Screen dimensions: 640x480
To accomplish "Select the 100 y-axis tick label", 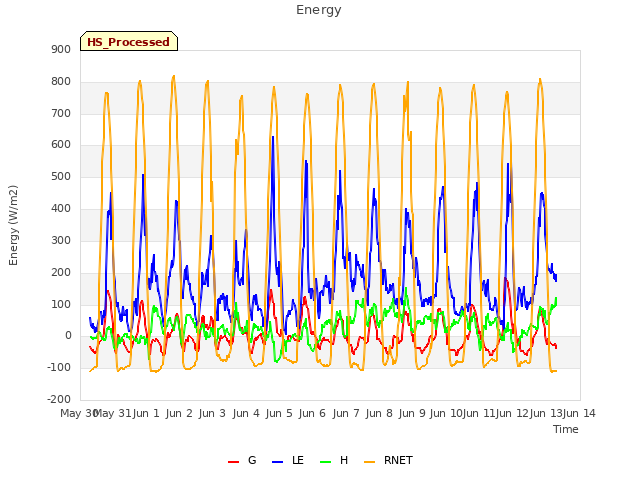I will point(61,304).
